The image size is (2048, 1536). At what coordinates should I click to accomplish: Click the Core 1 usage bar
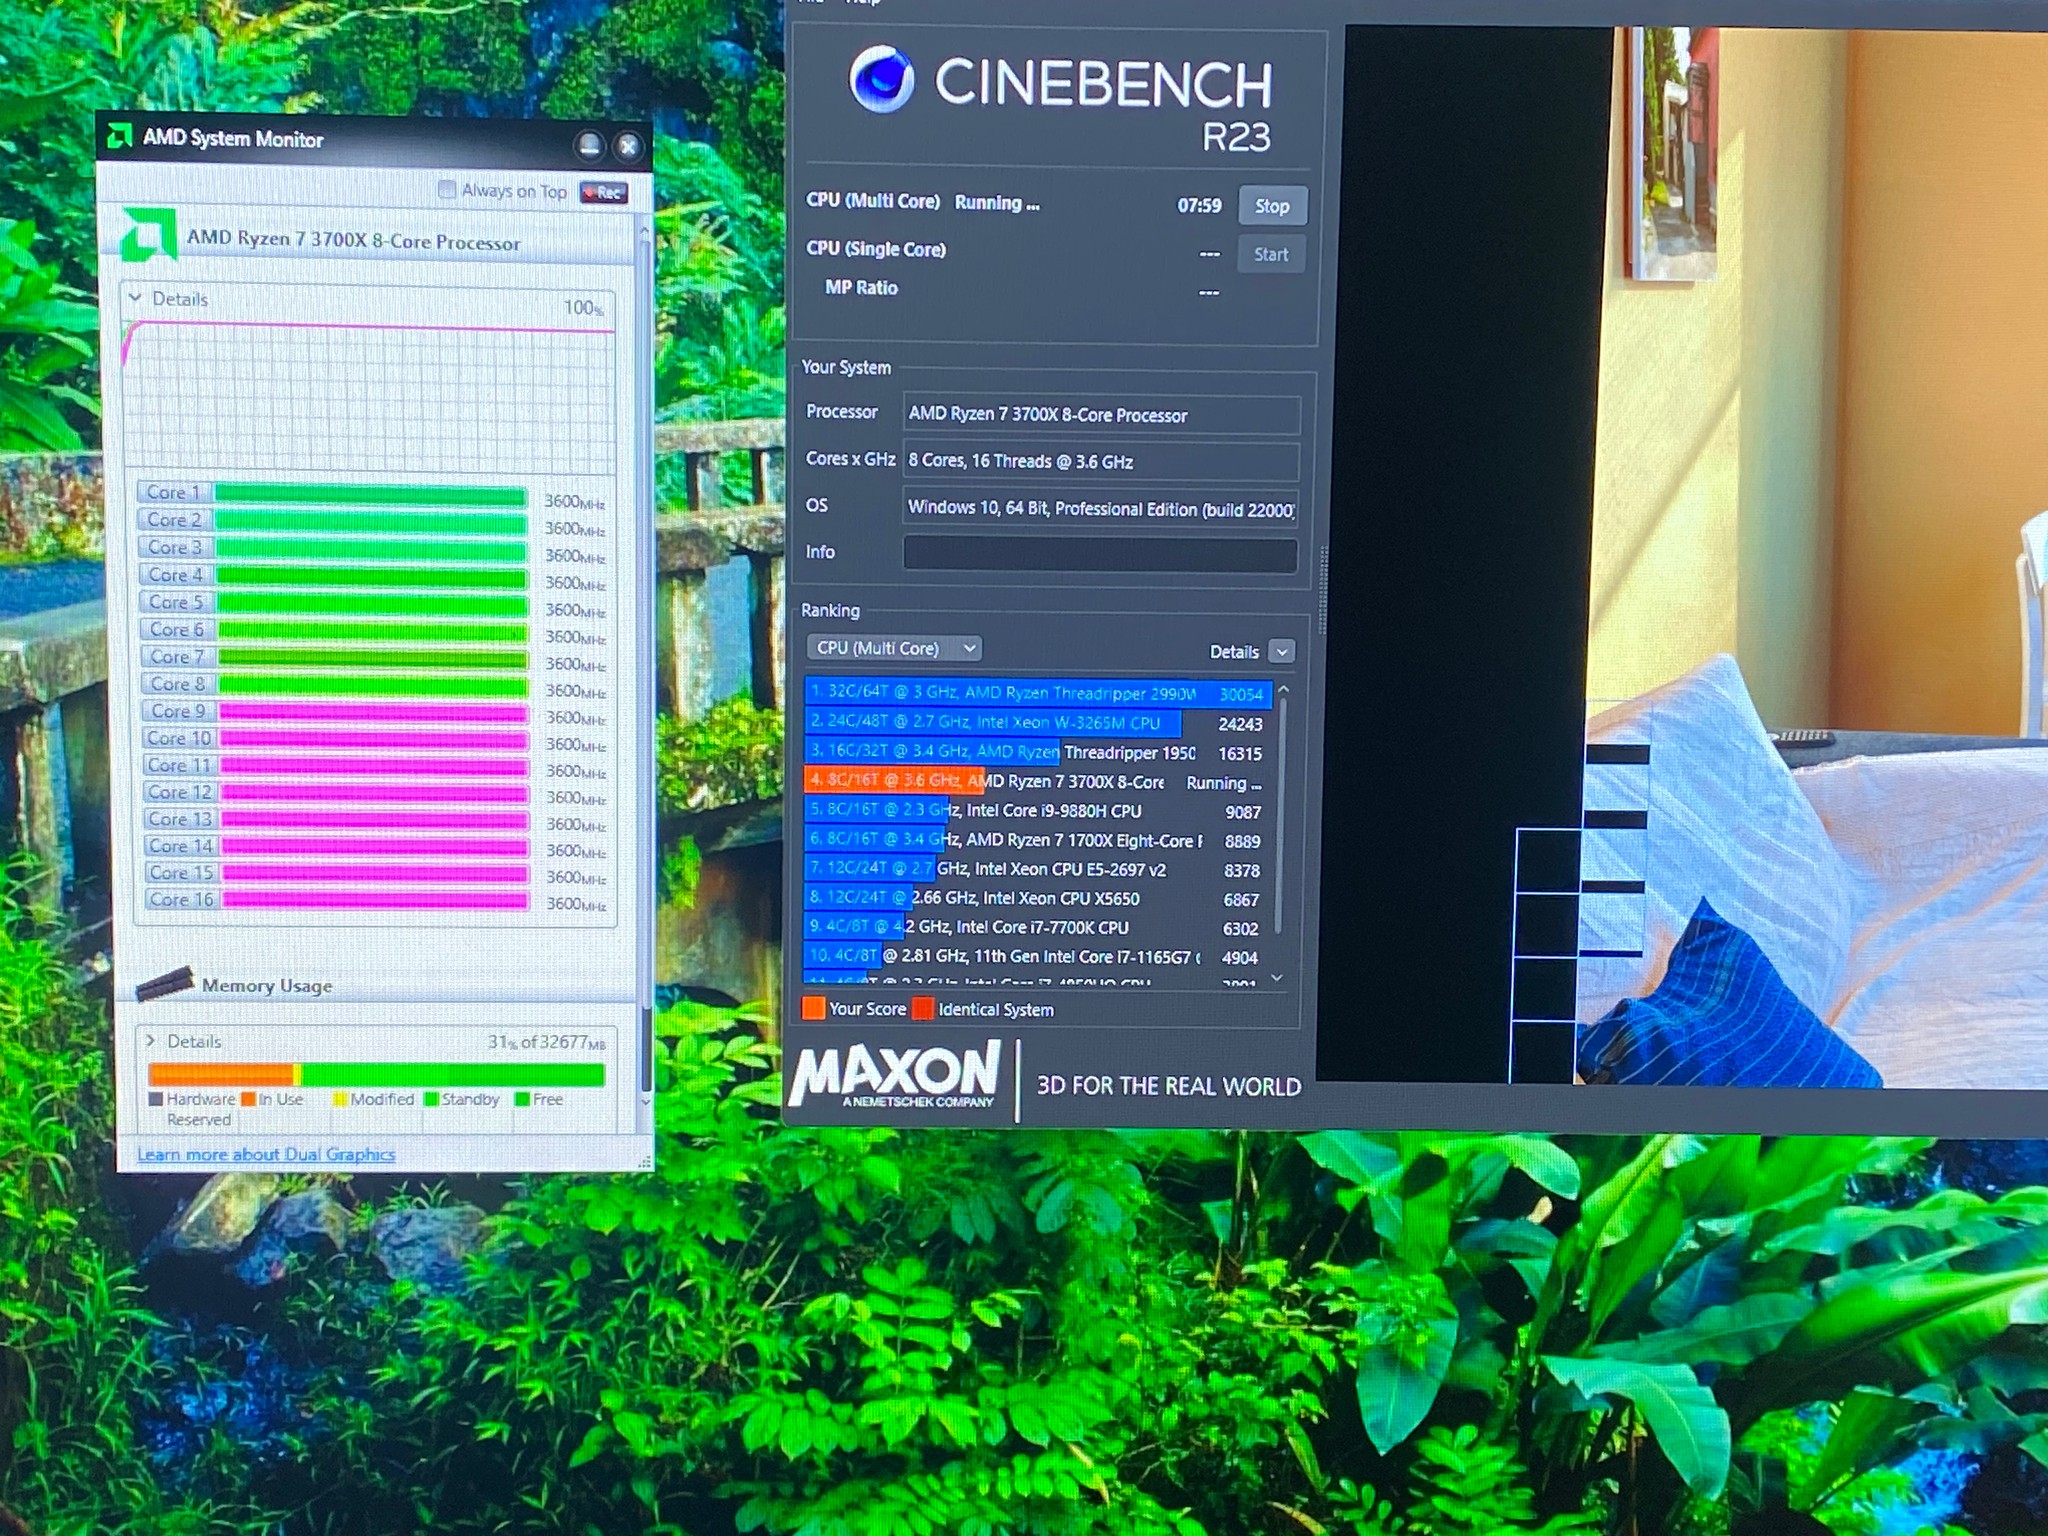click(370, 494)
